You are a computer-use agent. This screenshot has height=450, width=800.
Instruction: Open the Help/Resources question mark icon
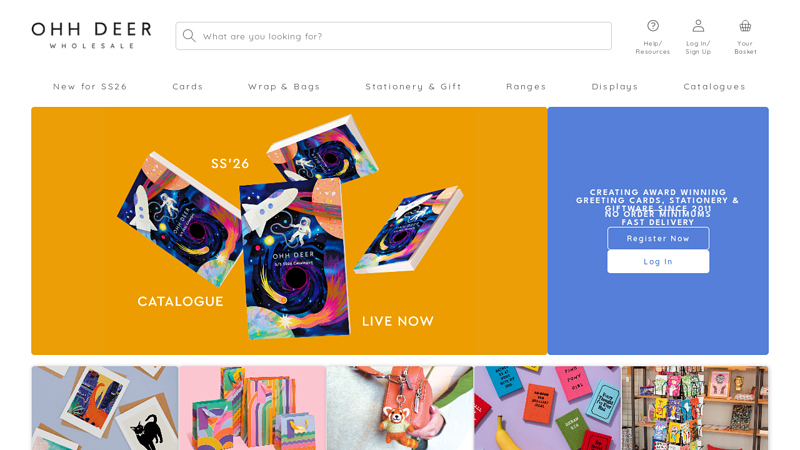tap(653, 26)
